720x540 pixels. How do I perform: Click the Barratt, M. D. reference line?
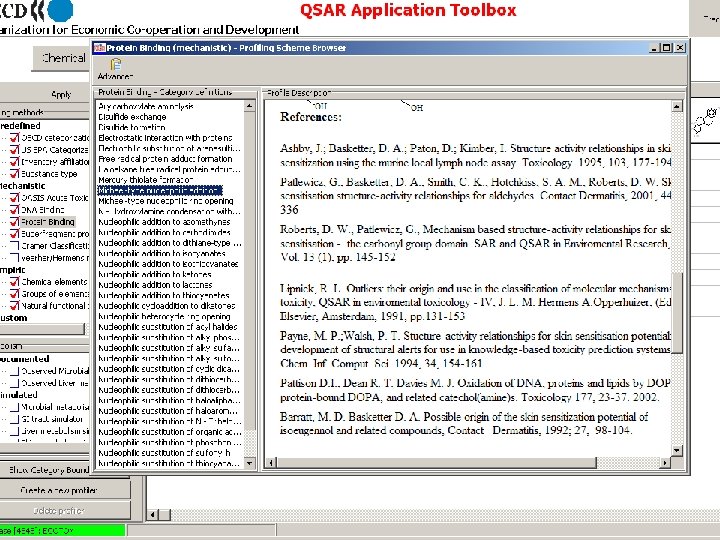[464, 423]
